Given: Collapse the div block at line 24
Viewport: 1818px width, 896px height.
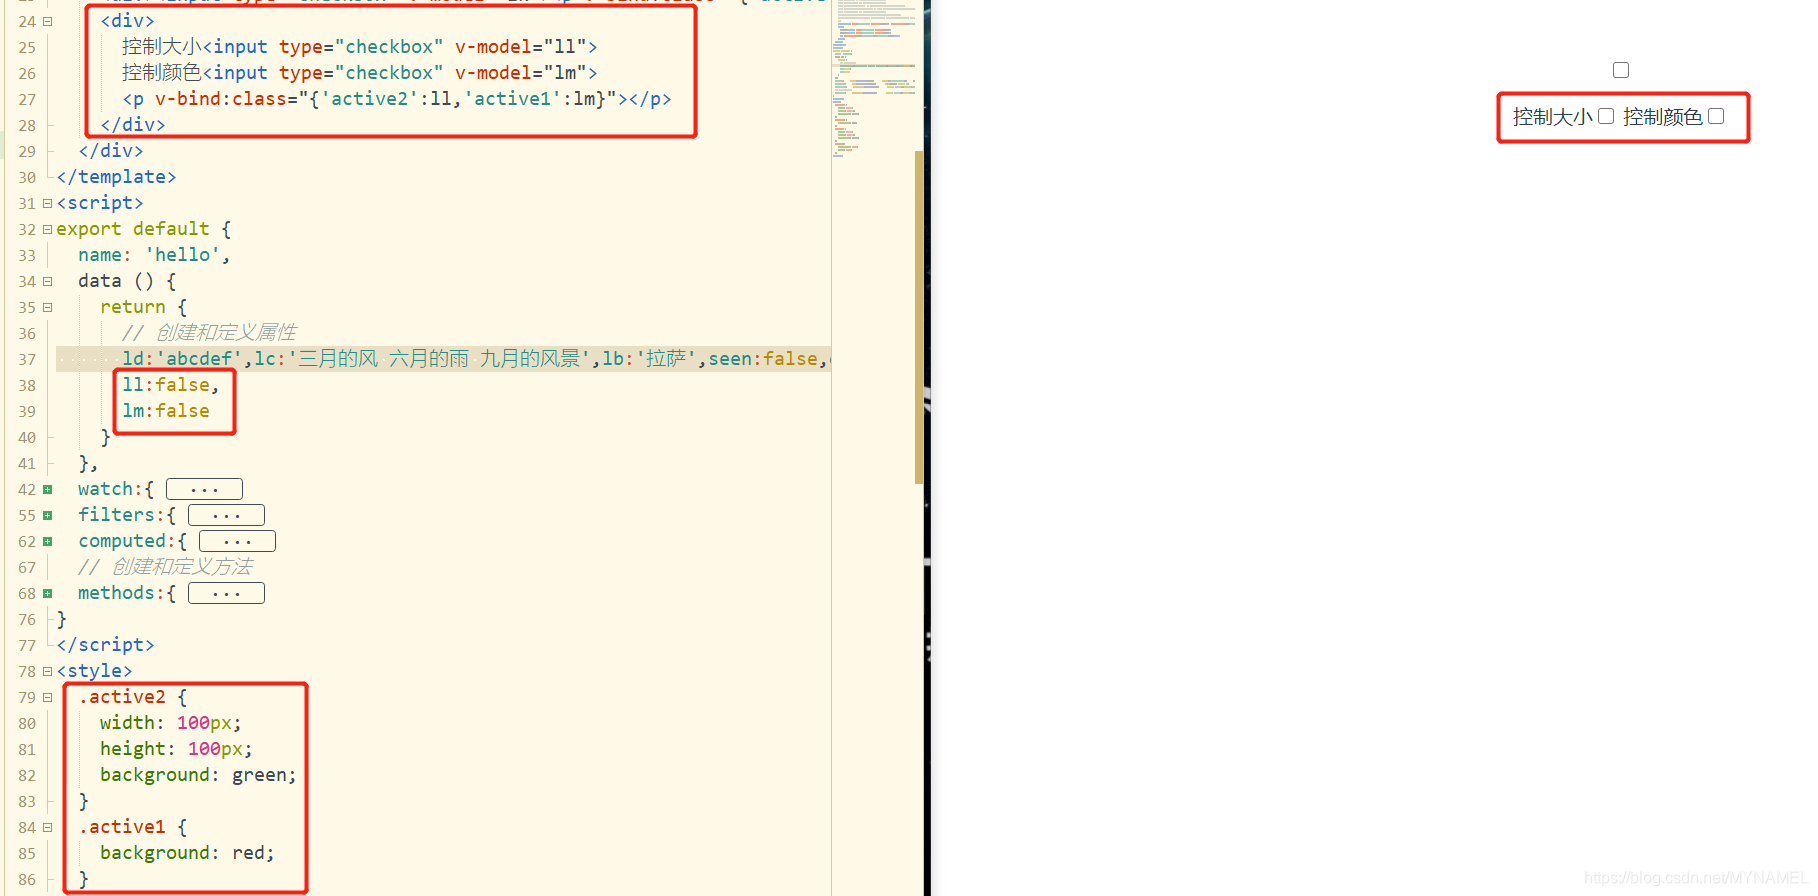Looking at the screenshot, I should point(47,21).
